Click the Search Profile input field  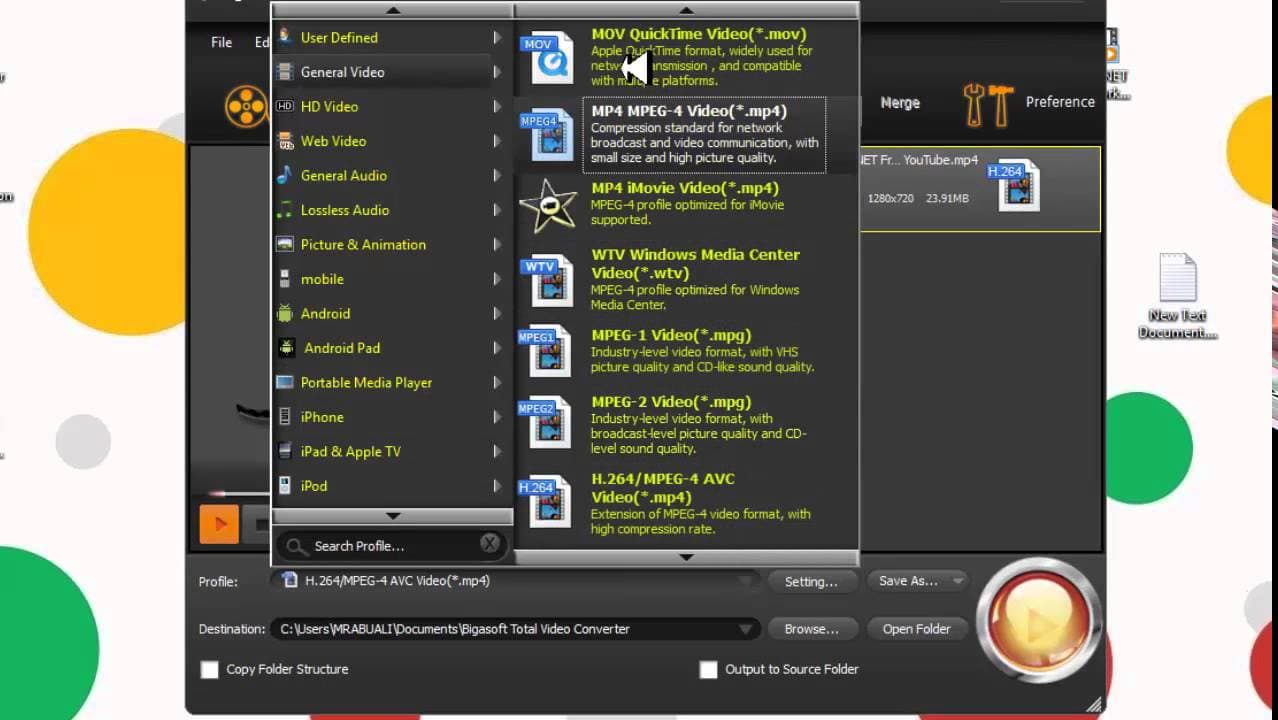coord(393,546)
